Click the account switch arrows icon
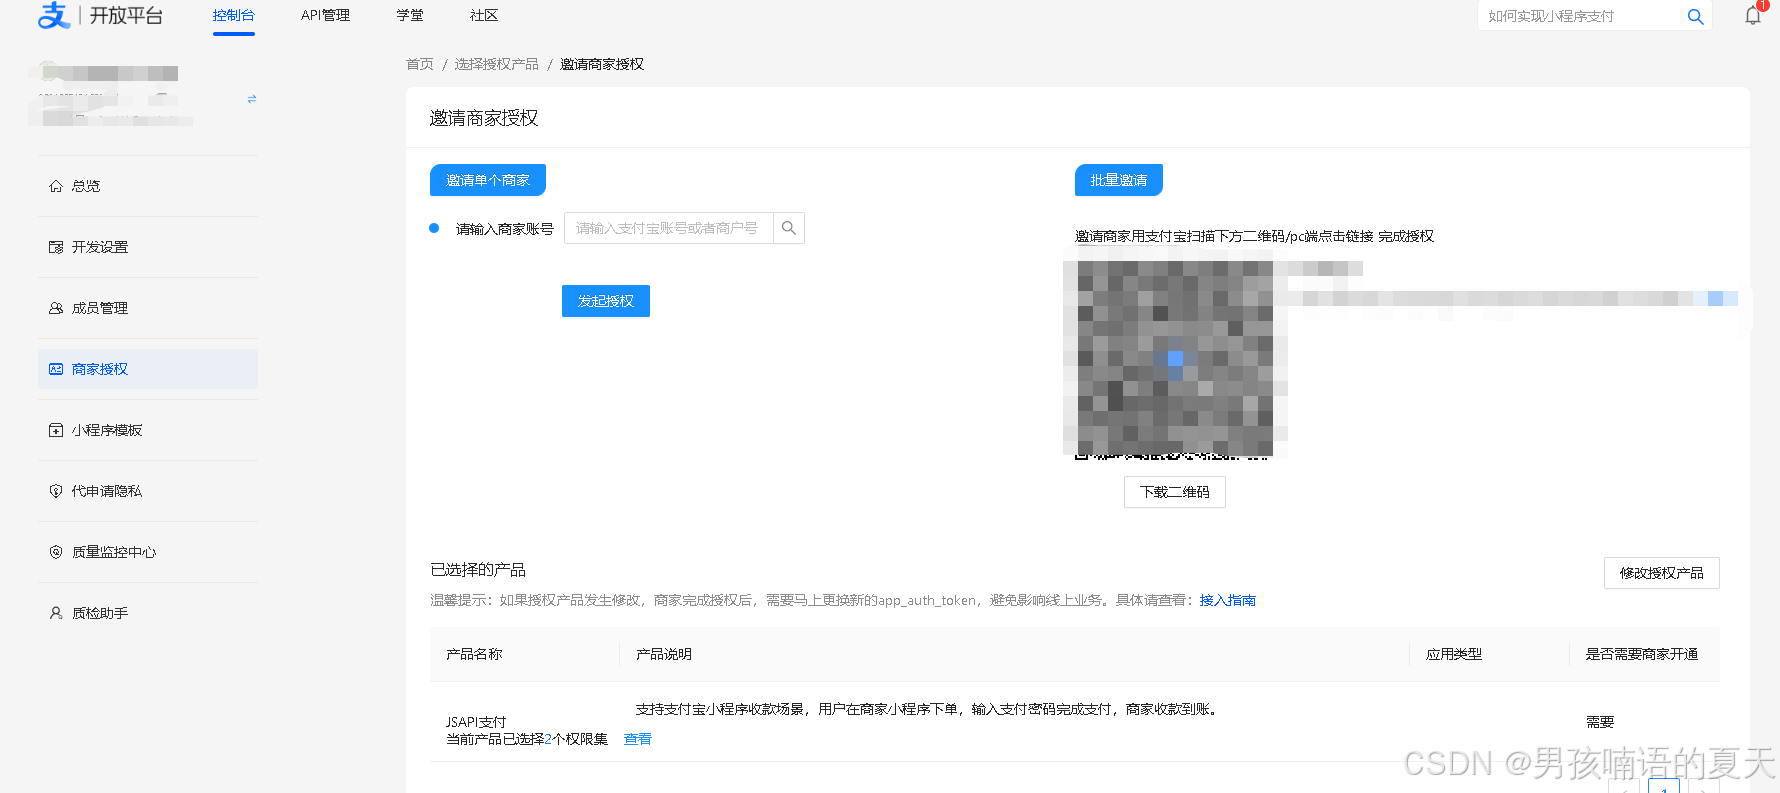This screenshot has width=1780, height=793. tap(252, 99)
